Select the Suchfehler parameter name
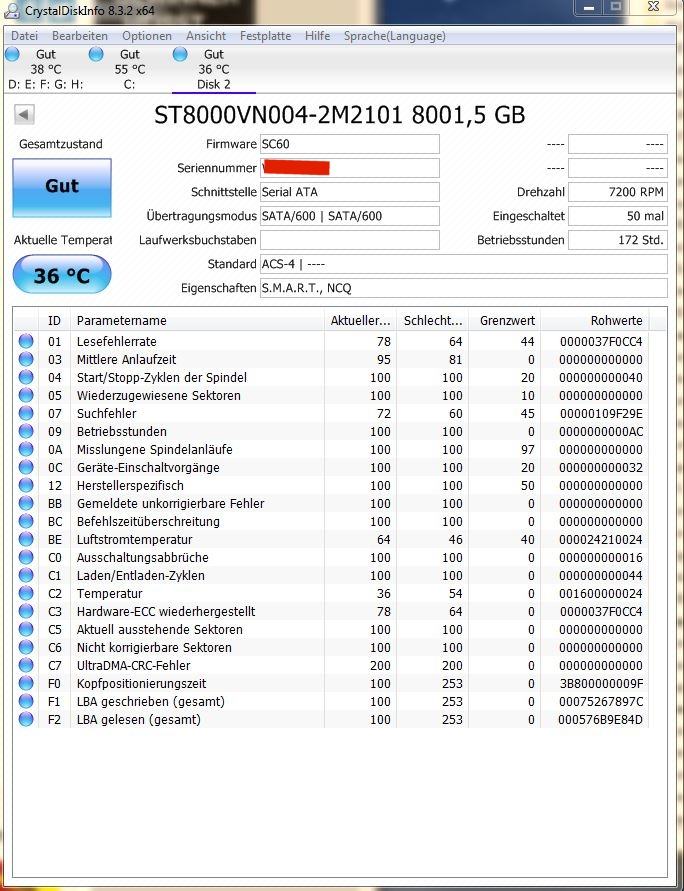This screenshot has height=891, width=684. pyautogui.click(x=106, y=414)
